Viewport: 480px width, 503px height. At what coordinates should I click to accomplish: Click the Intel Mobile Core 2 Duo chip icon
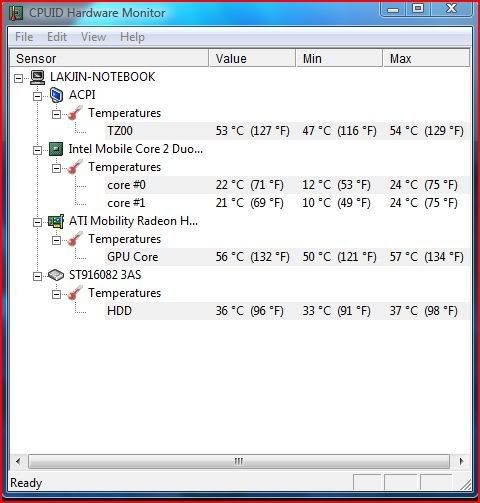click(x=56, y=149)
